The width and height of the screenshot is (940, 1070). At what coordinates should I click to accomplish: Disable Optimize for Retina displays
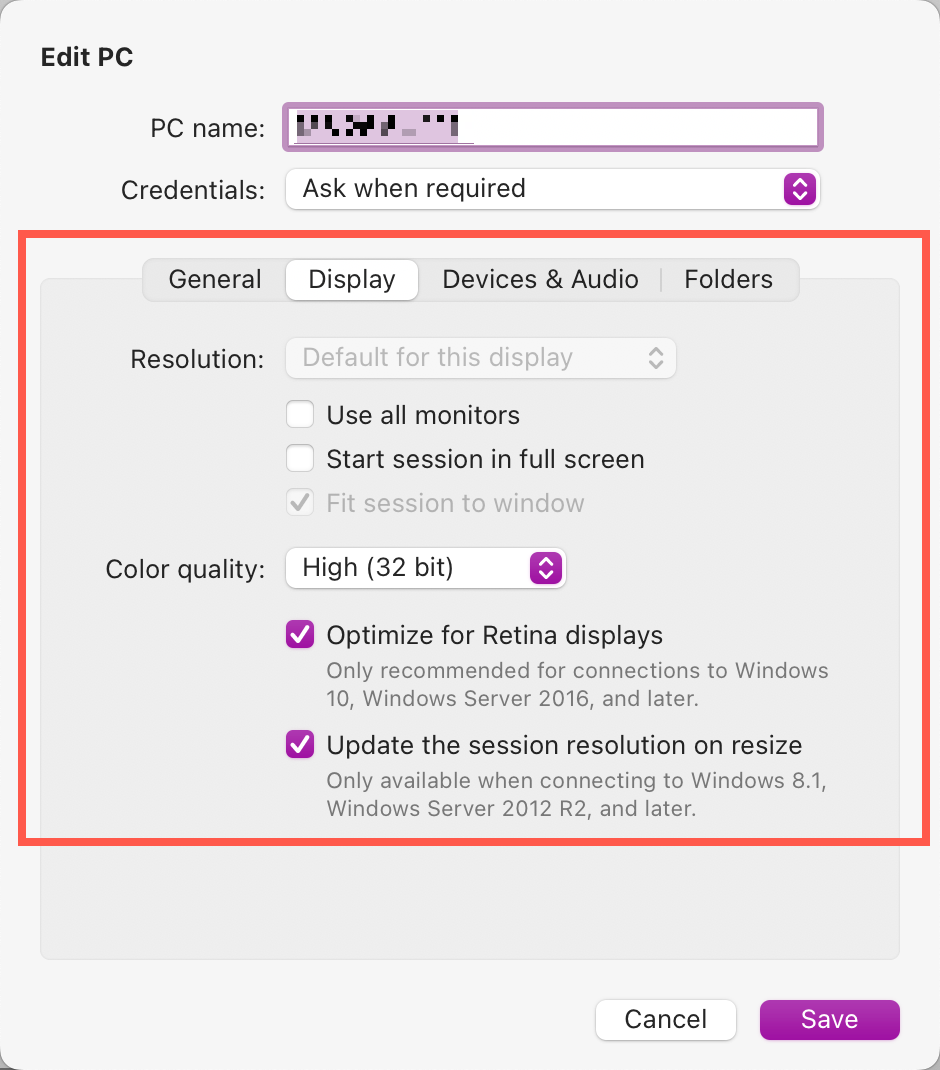click(300, 635)
